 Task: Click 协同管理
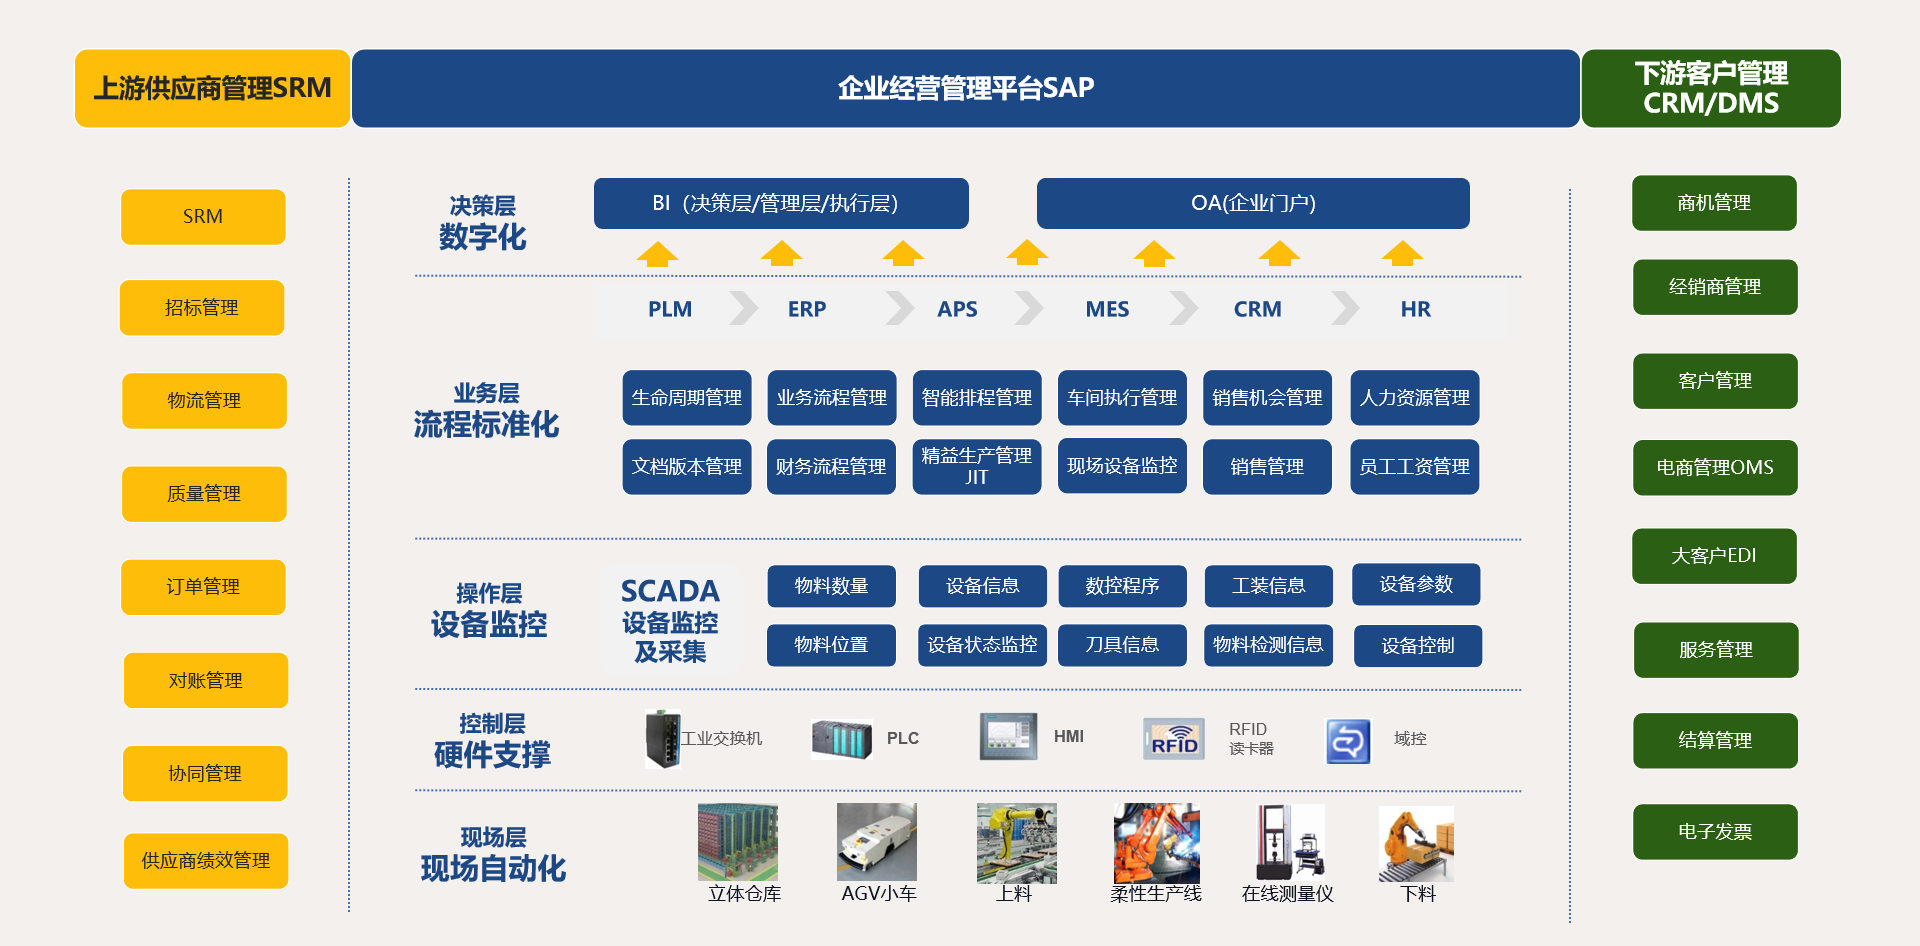coord(205,774)
